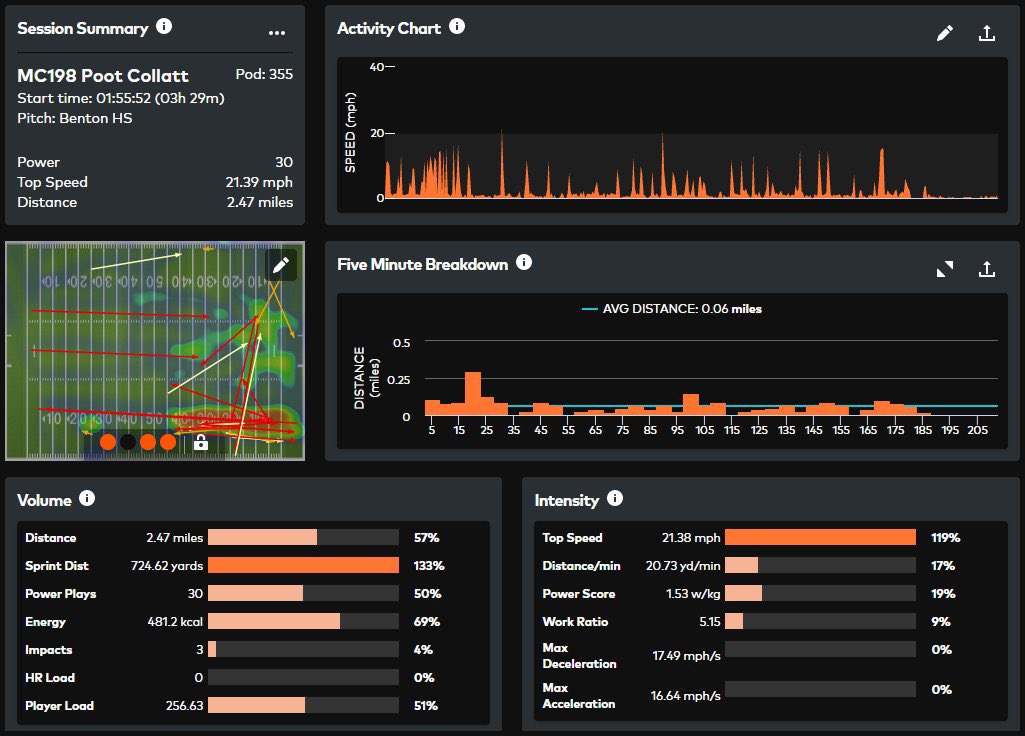Show the Activity Chart info icon
Screen dimensions: 1025x736
coord(457,26)
